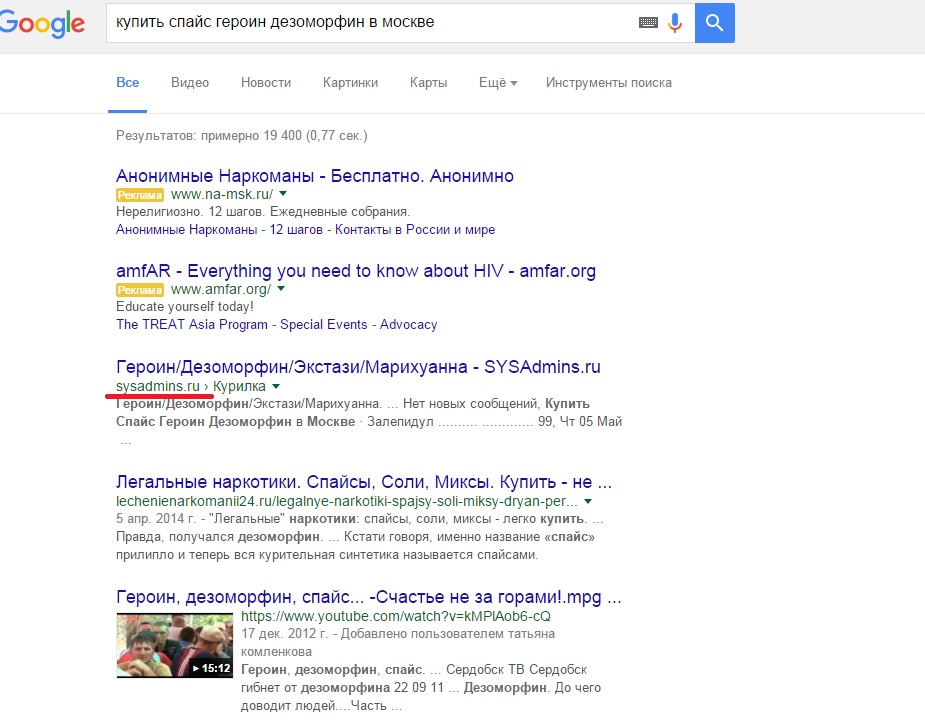925x722 pixels.
Task: Expand arrow next to www.amfar.org
Action: coord(281,288)
